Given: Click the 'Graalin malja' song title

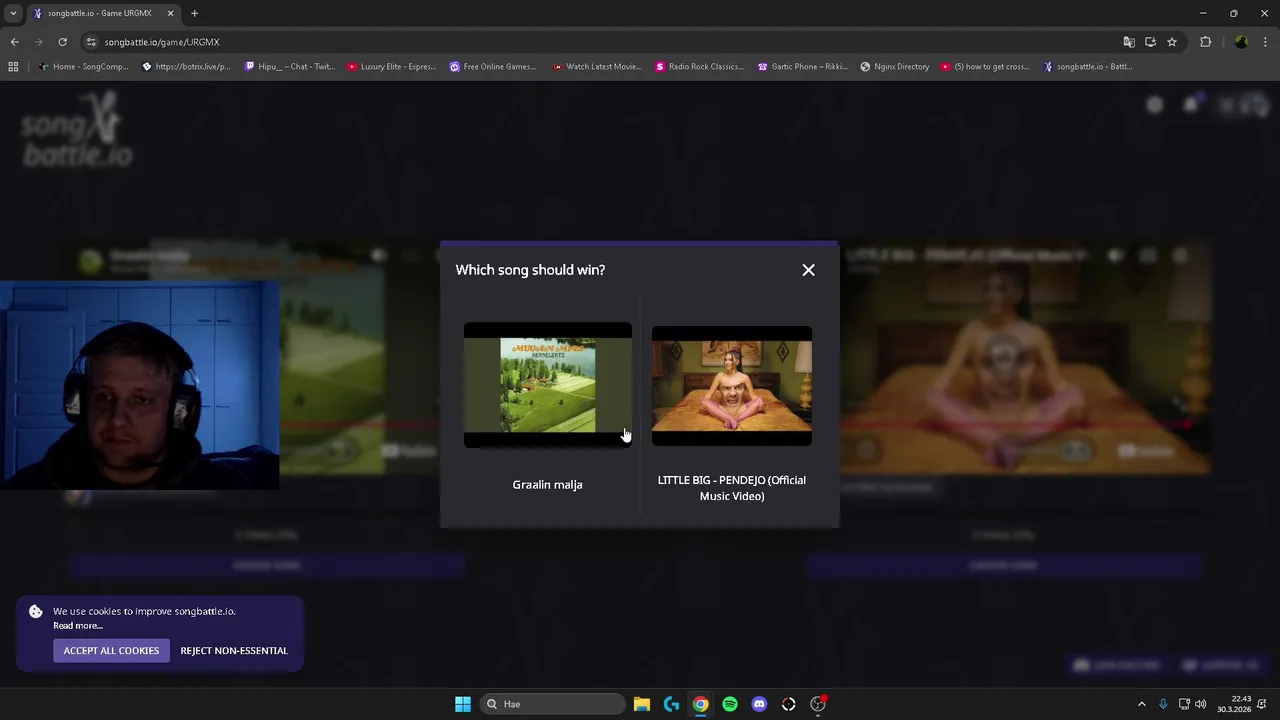Looking at the screenshot, I should tap(547, 484).
